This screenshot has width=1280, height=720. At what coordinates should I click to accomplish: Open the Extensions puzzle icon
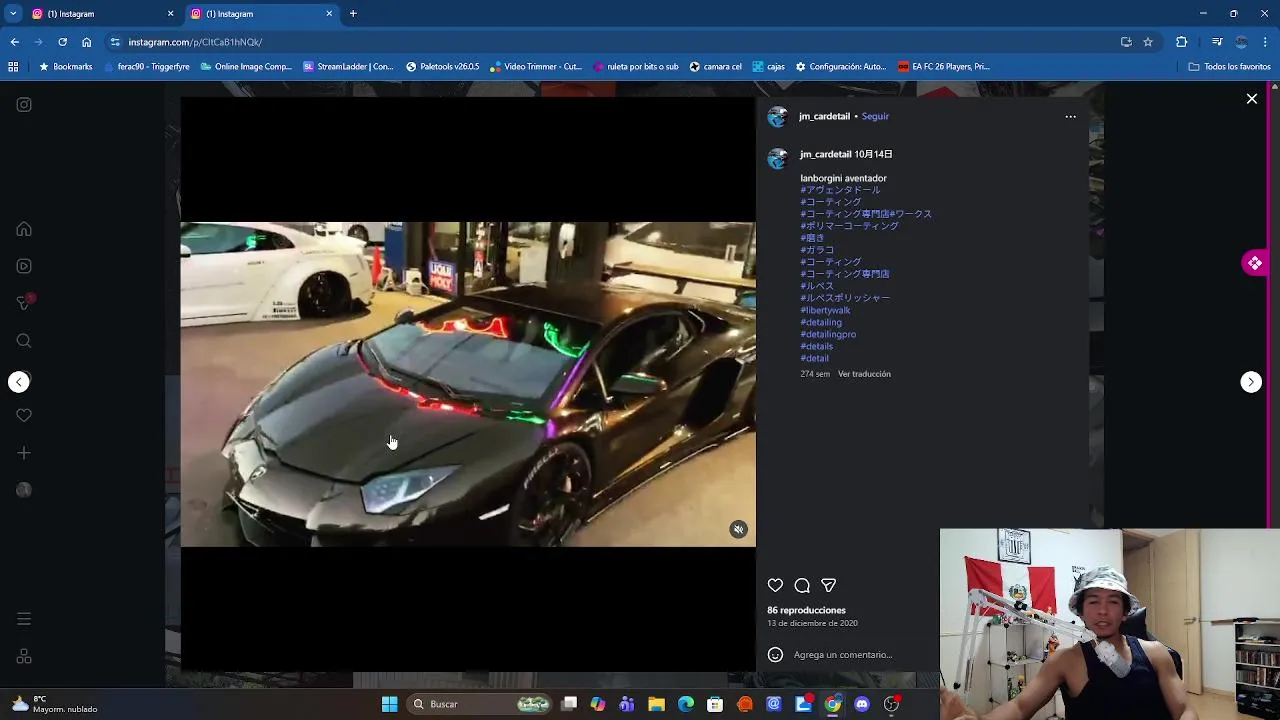coord(1181,42)
